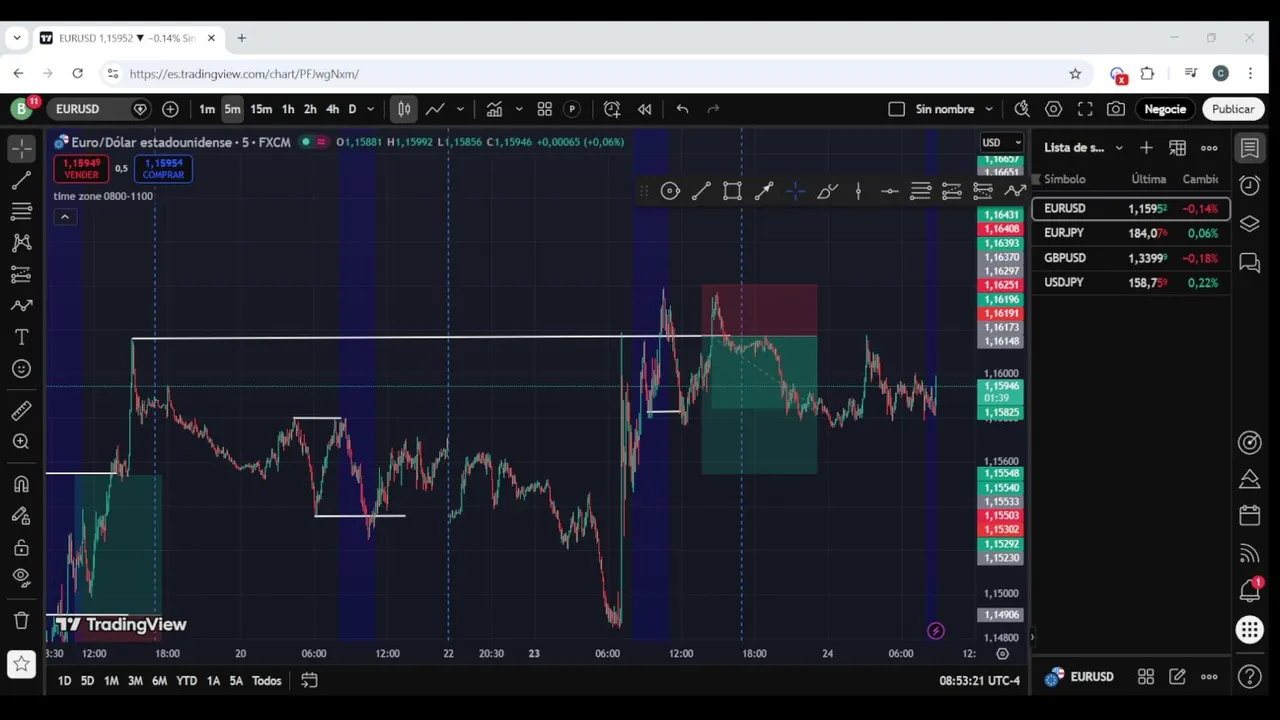This screenshot has width=1280, height=720.
Task: Open the help center question mark icon
Action: [1249, 677]
